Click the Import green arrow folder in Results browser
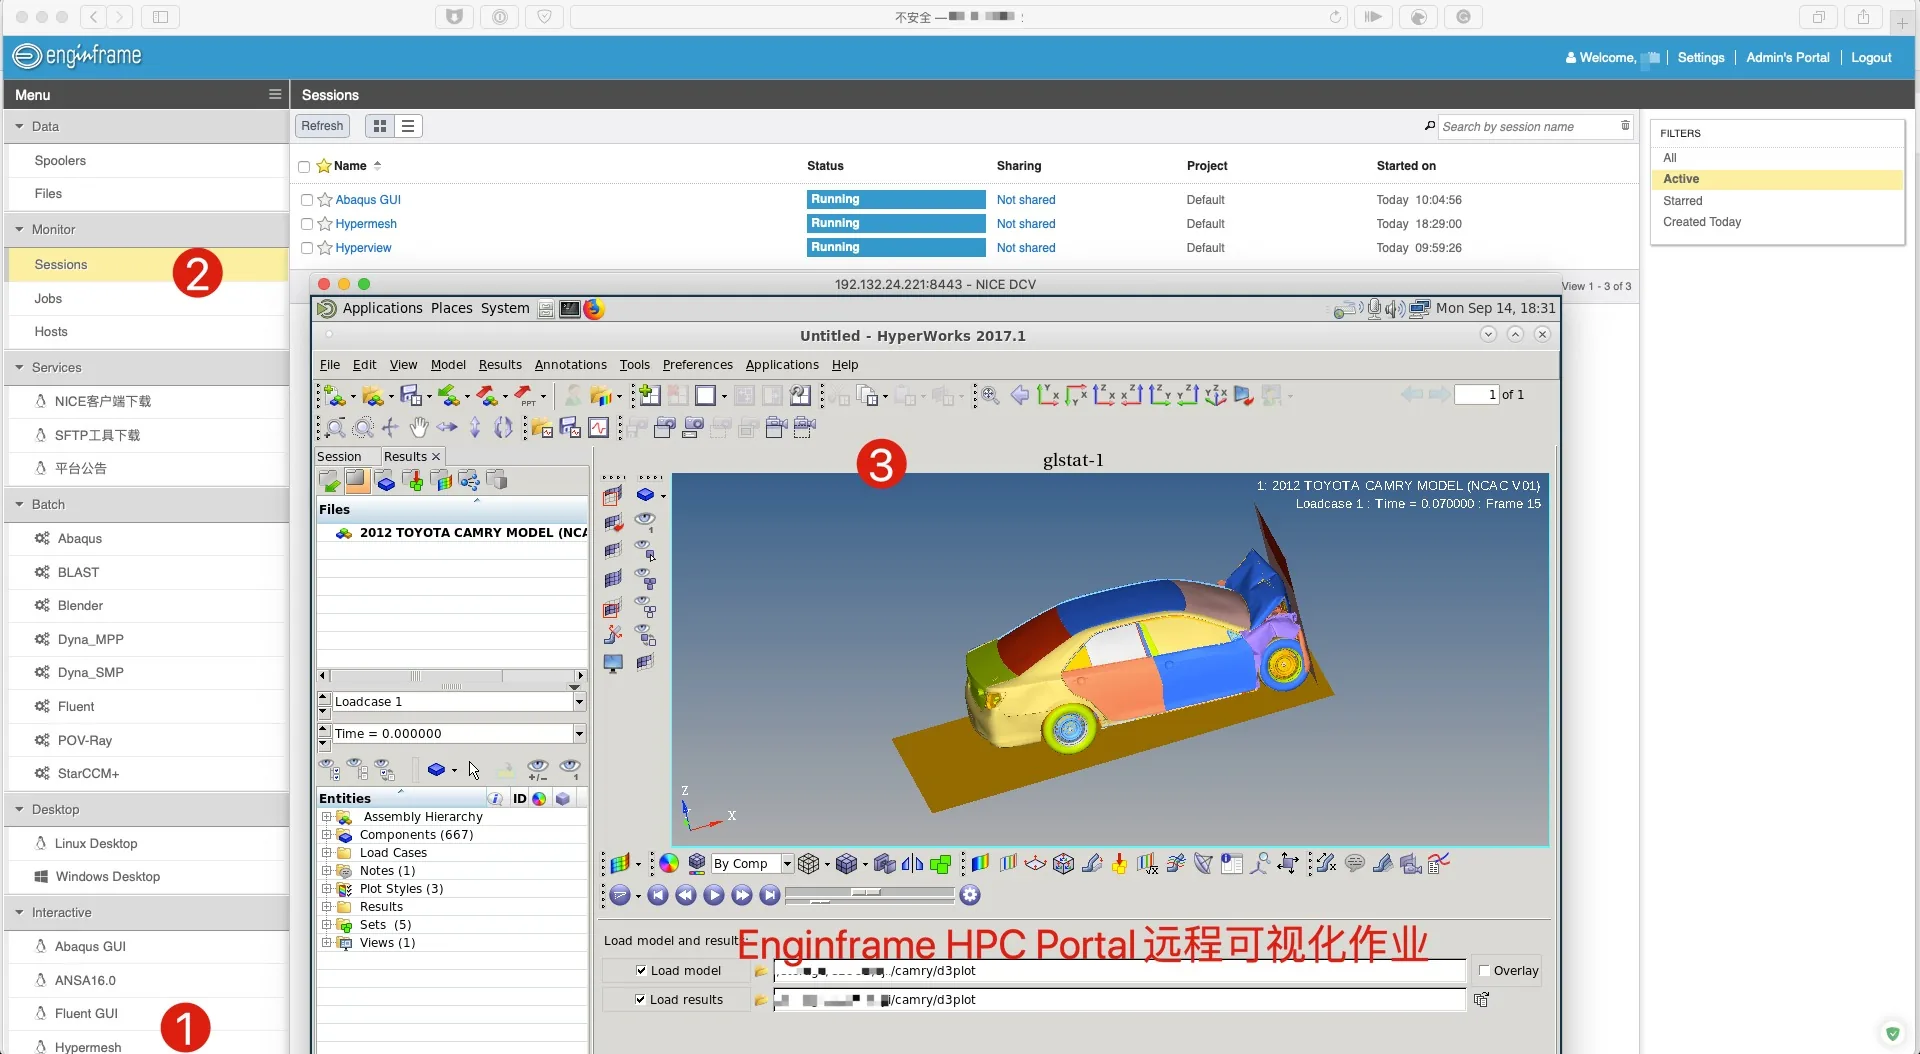The height and width of the screenshot is (1054, 1920). tap(329, 481)
